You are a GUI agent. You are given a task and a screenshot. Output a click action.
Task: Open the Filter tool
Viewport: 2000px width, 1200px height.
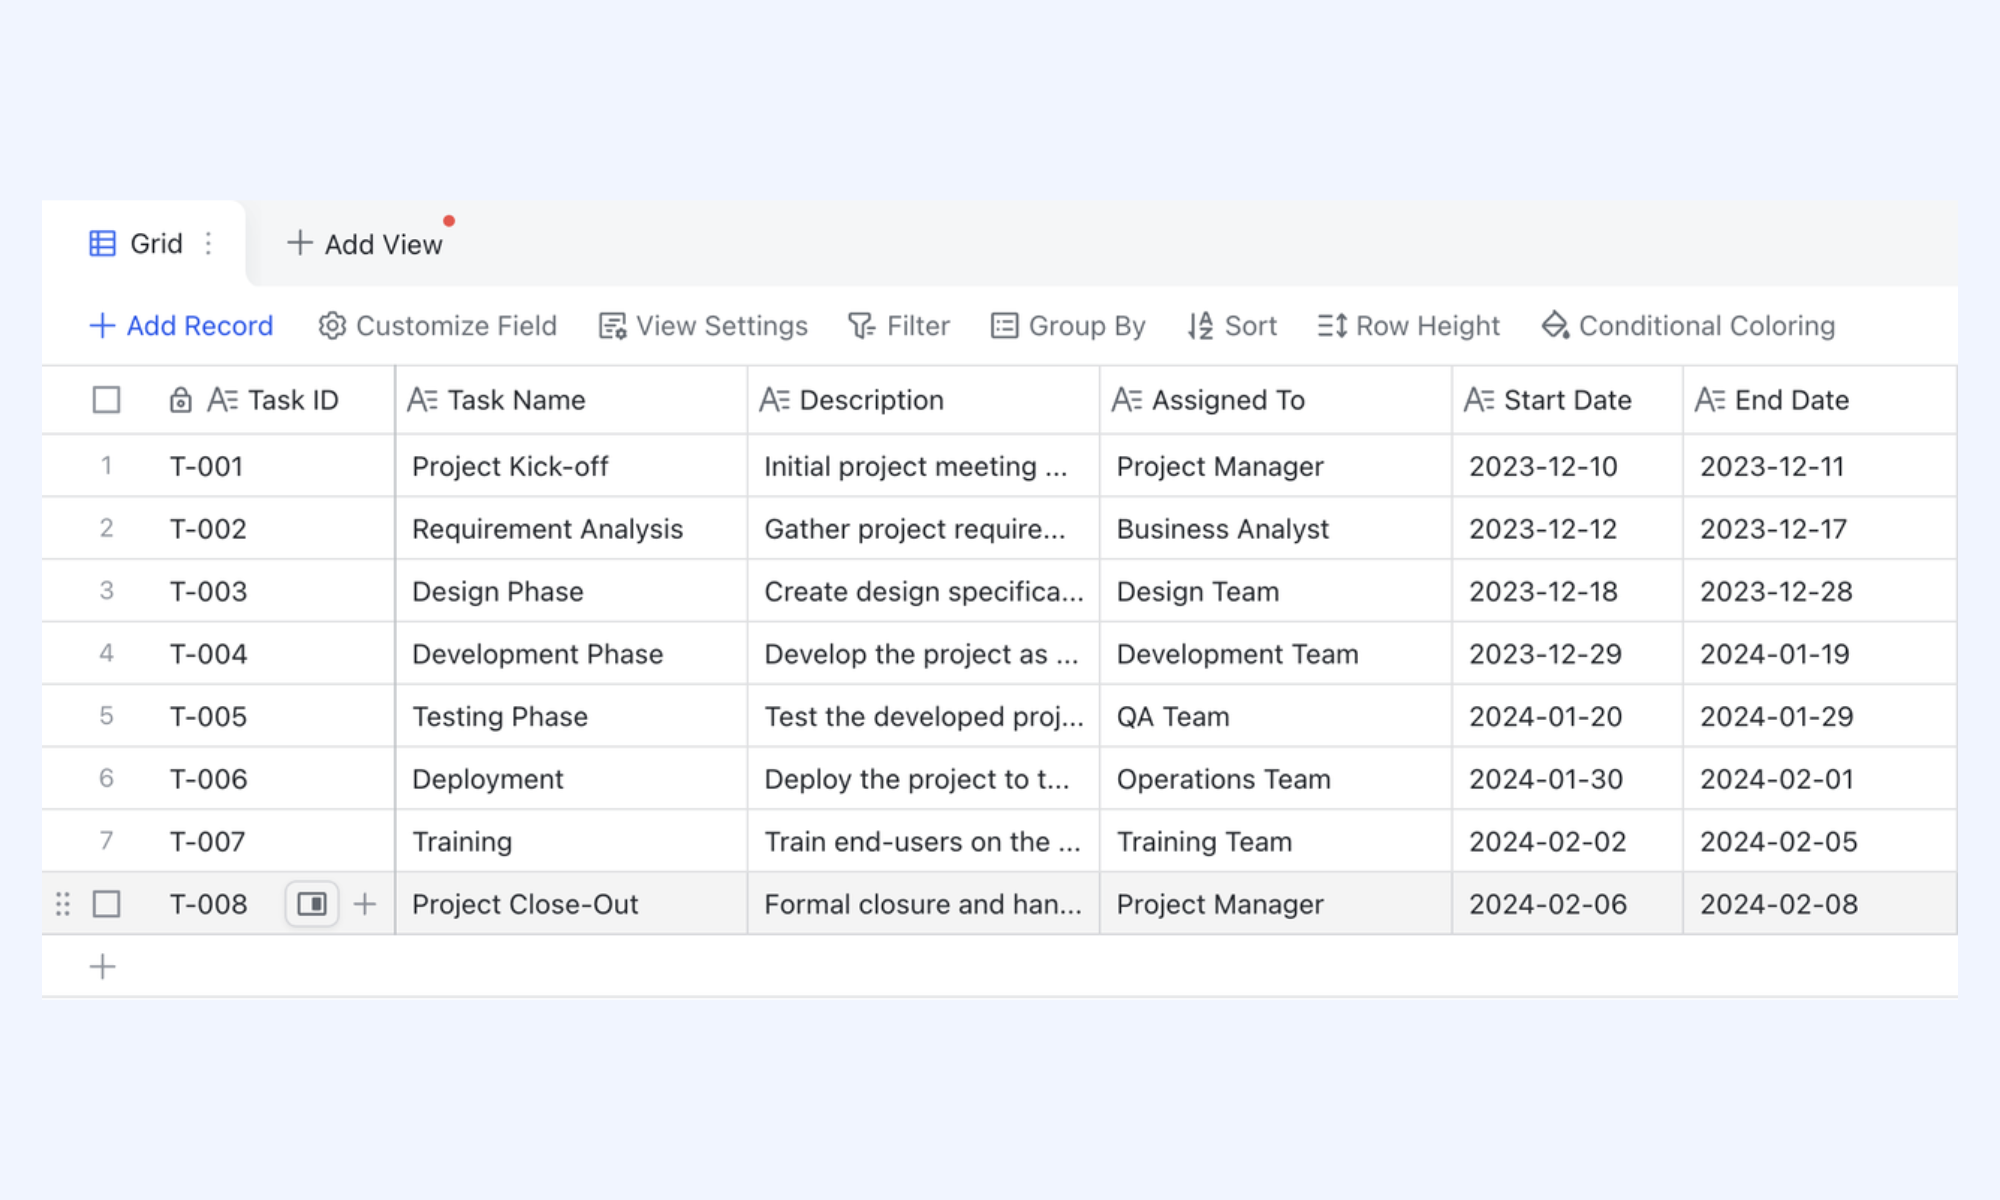(x=899, y=325)
